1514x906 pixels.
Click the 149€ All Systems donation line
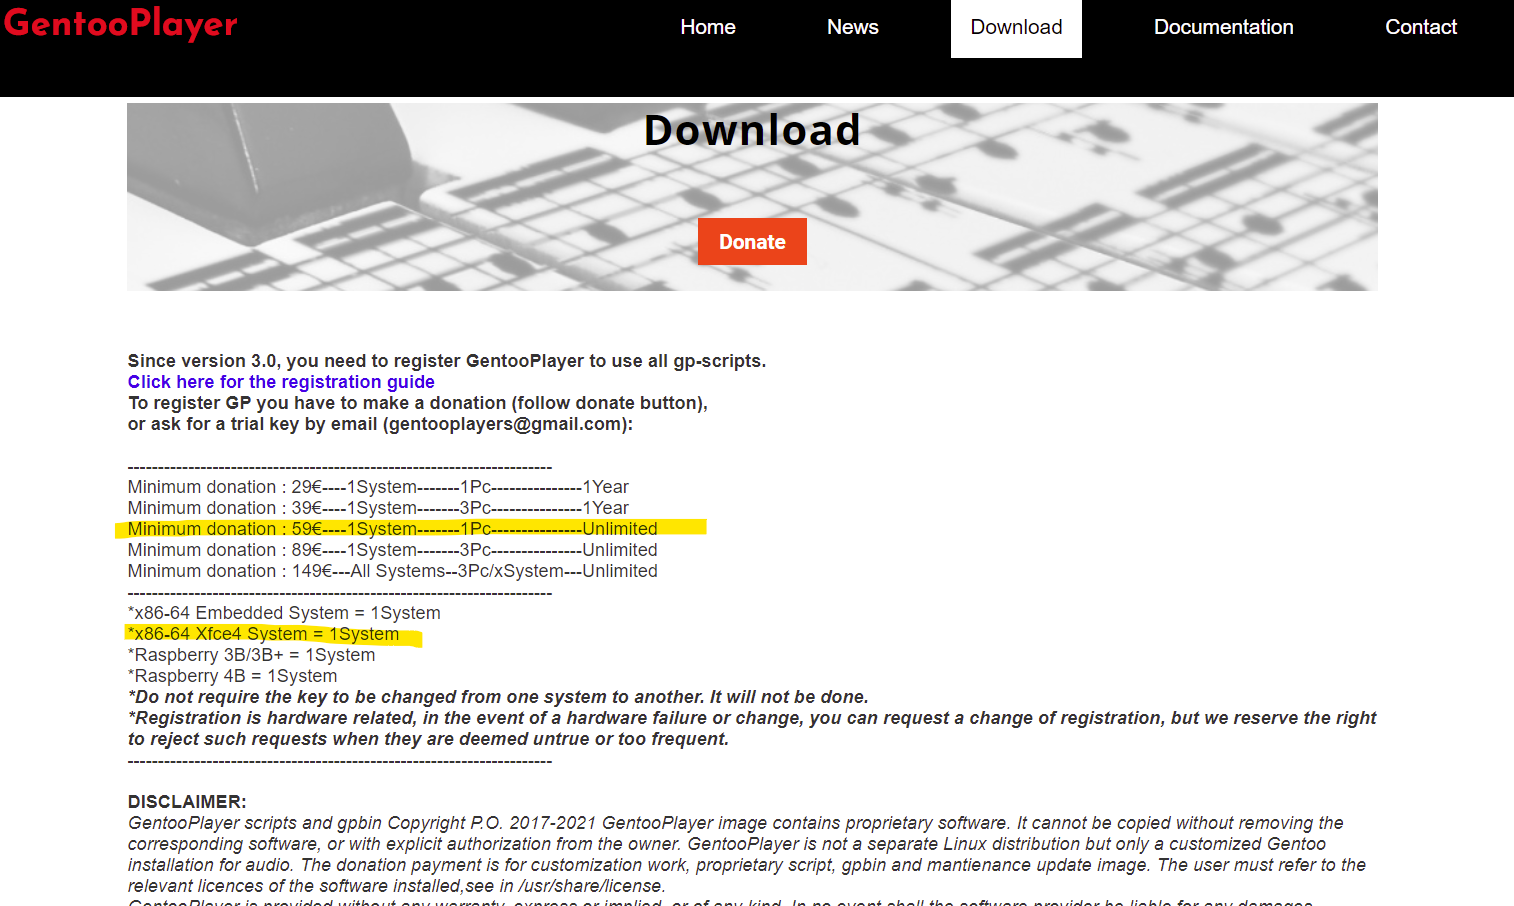pos(393,571)
